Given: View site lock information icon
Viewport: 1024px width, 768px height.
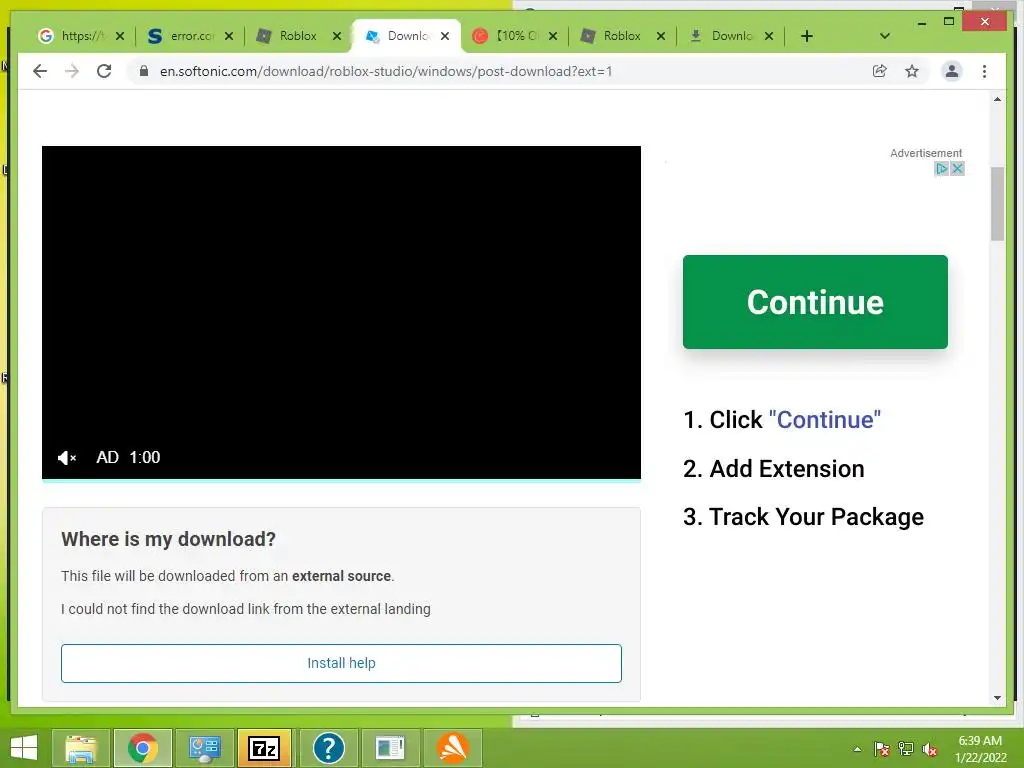Looking at the screenshot, I should (x=144, y=71).
